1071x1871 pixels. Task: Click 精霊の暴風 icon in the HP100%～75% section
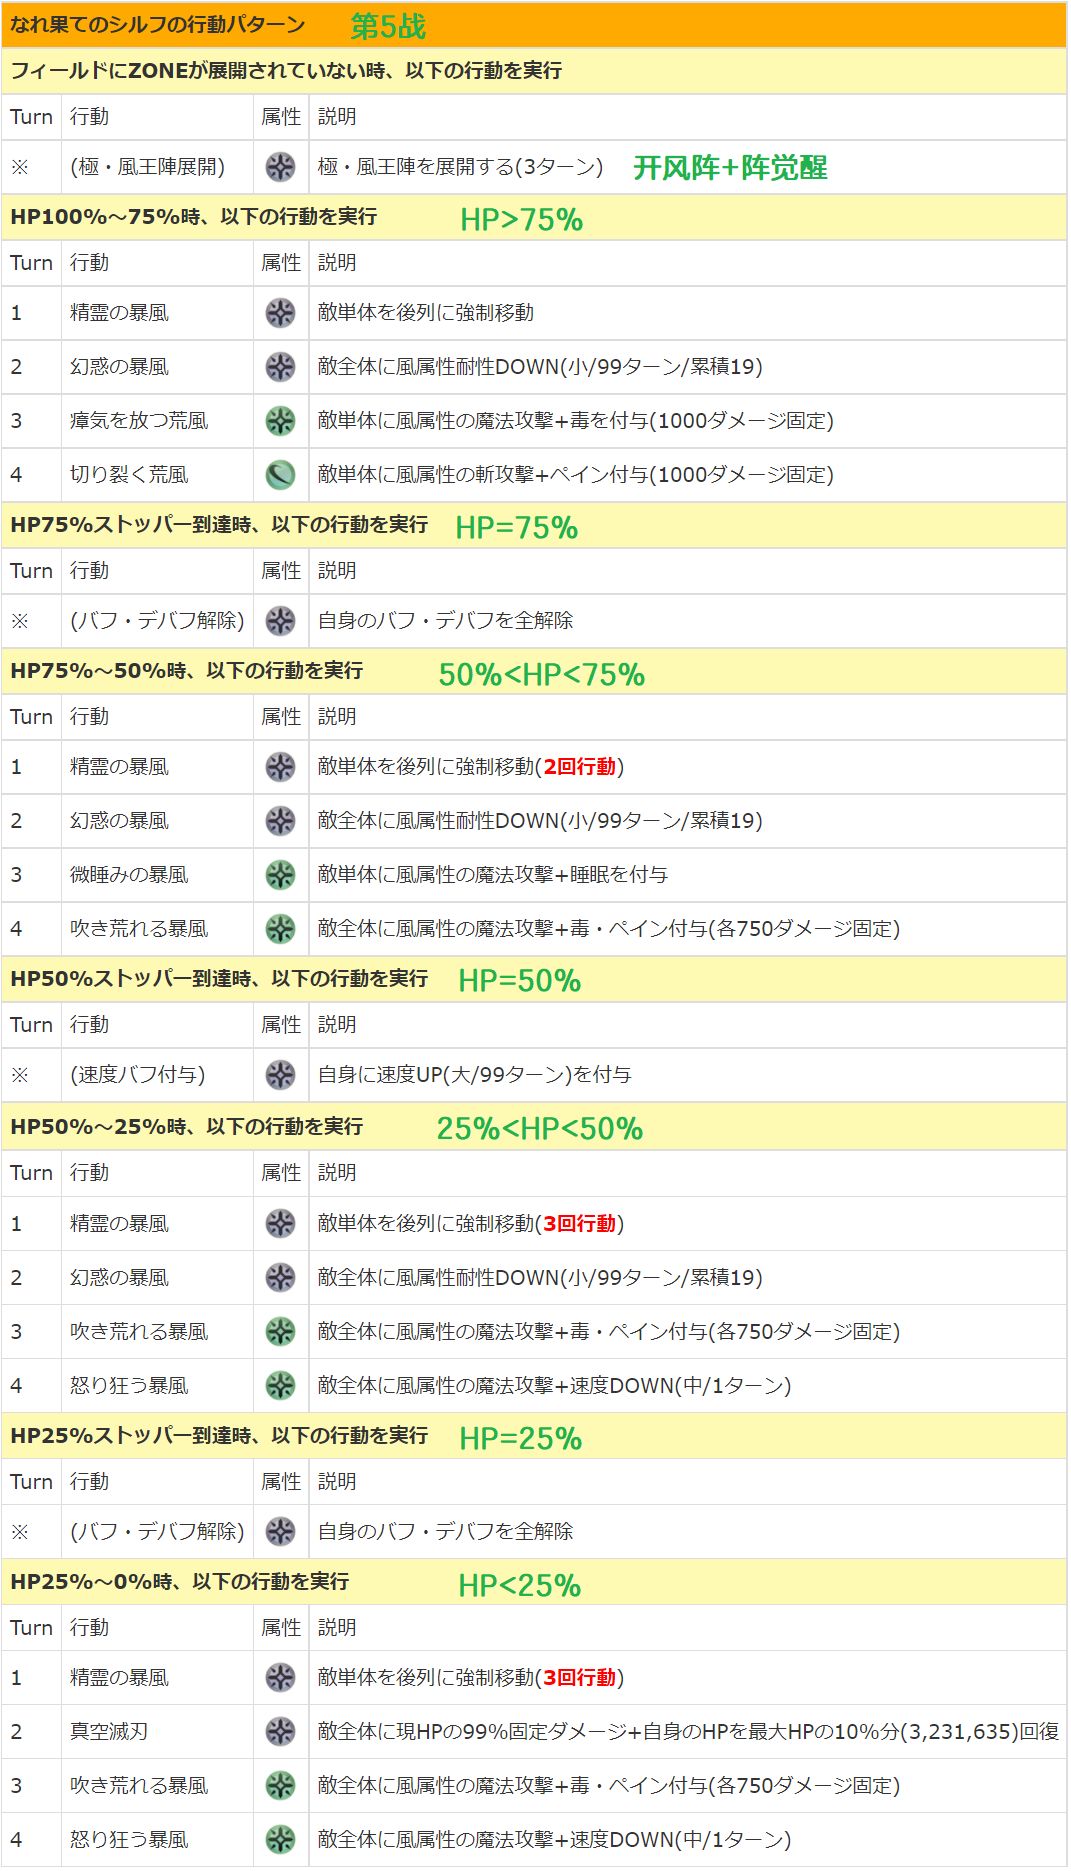click(x=280, y=313)
